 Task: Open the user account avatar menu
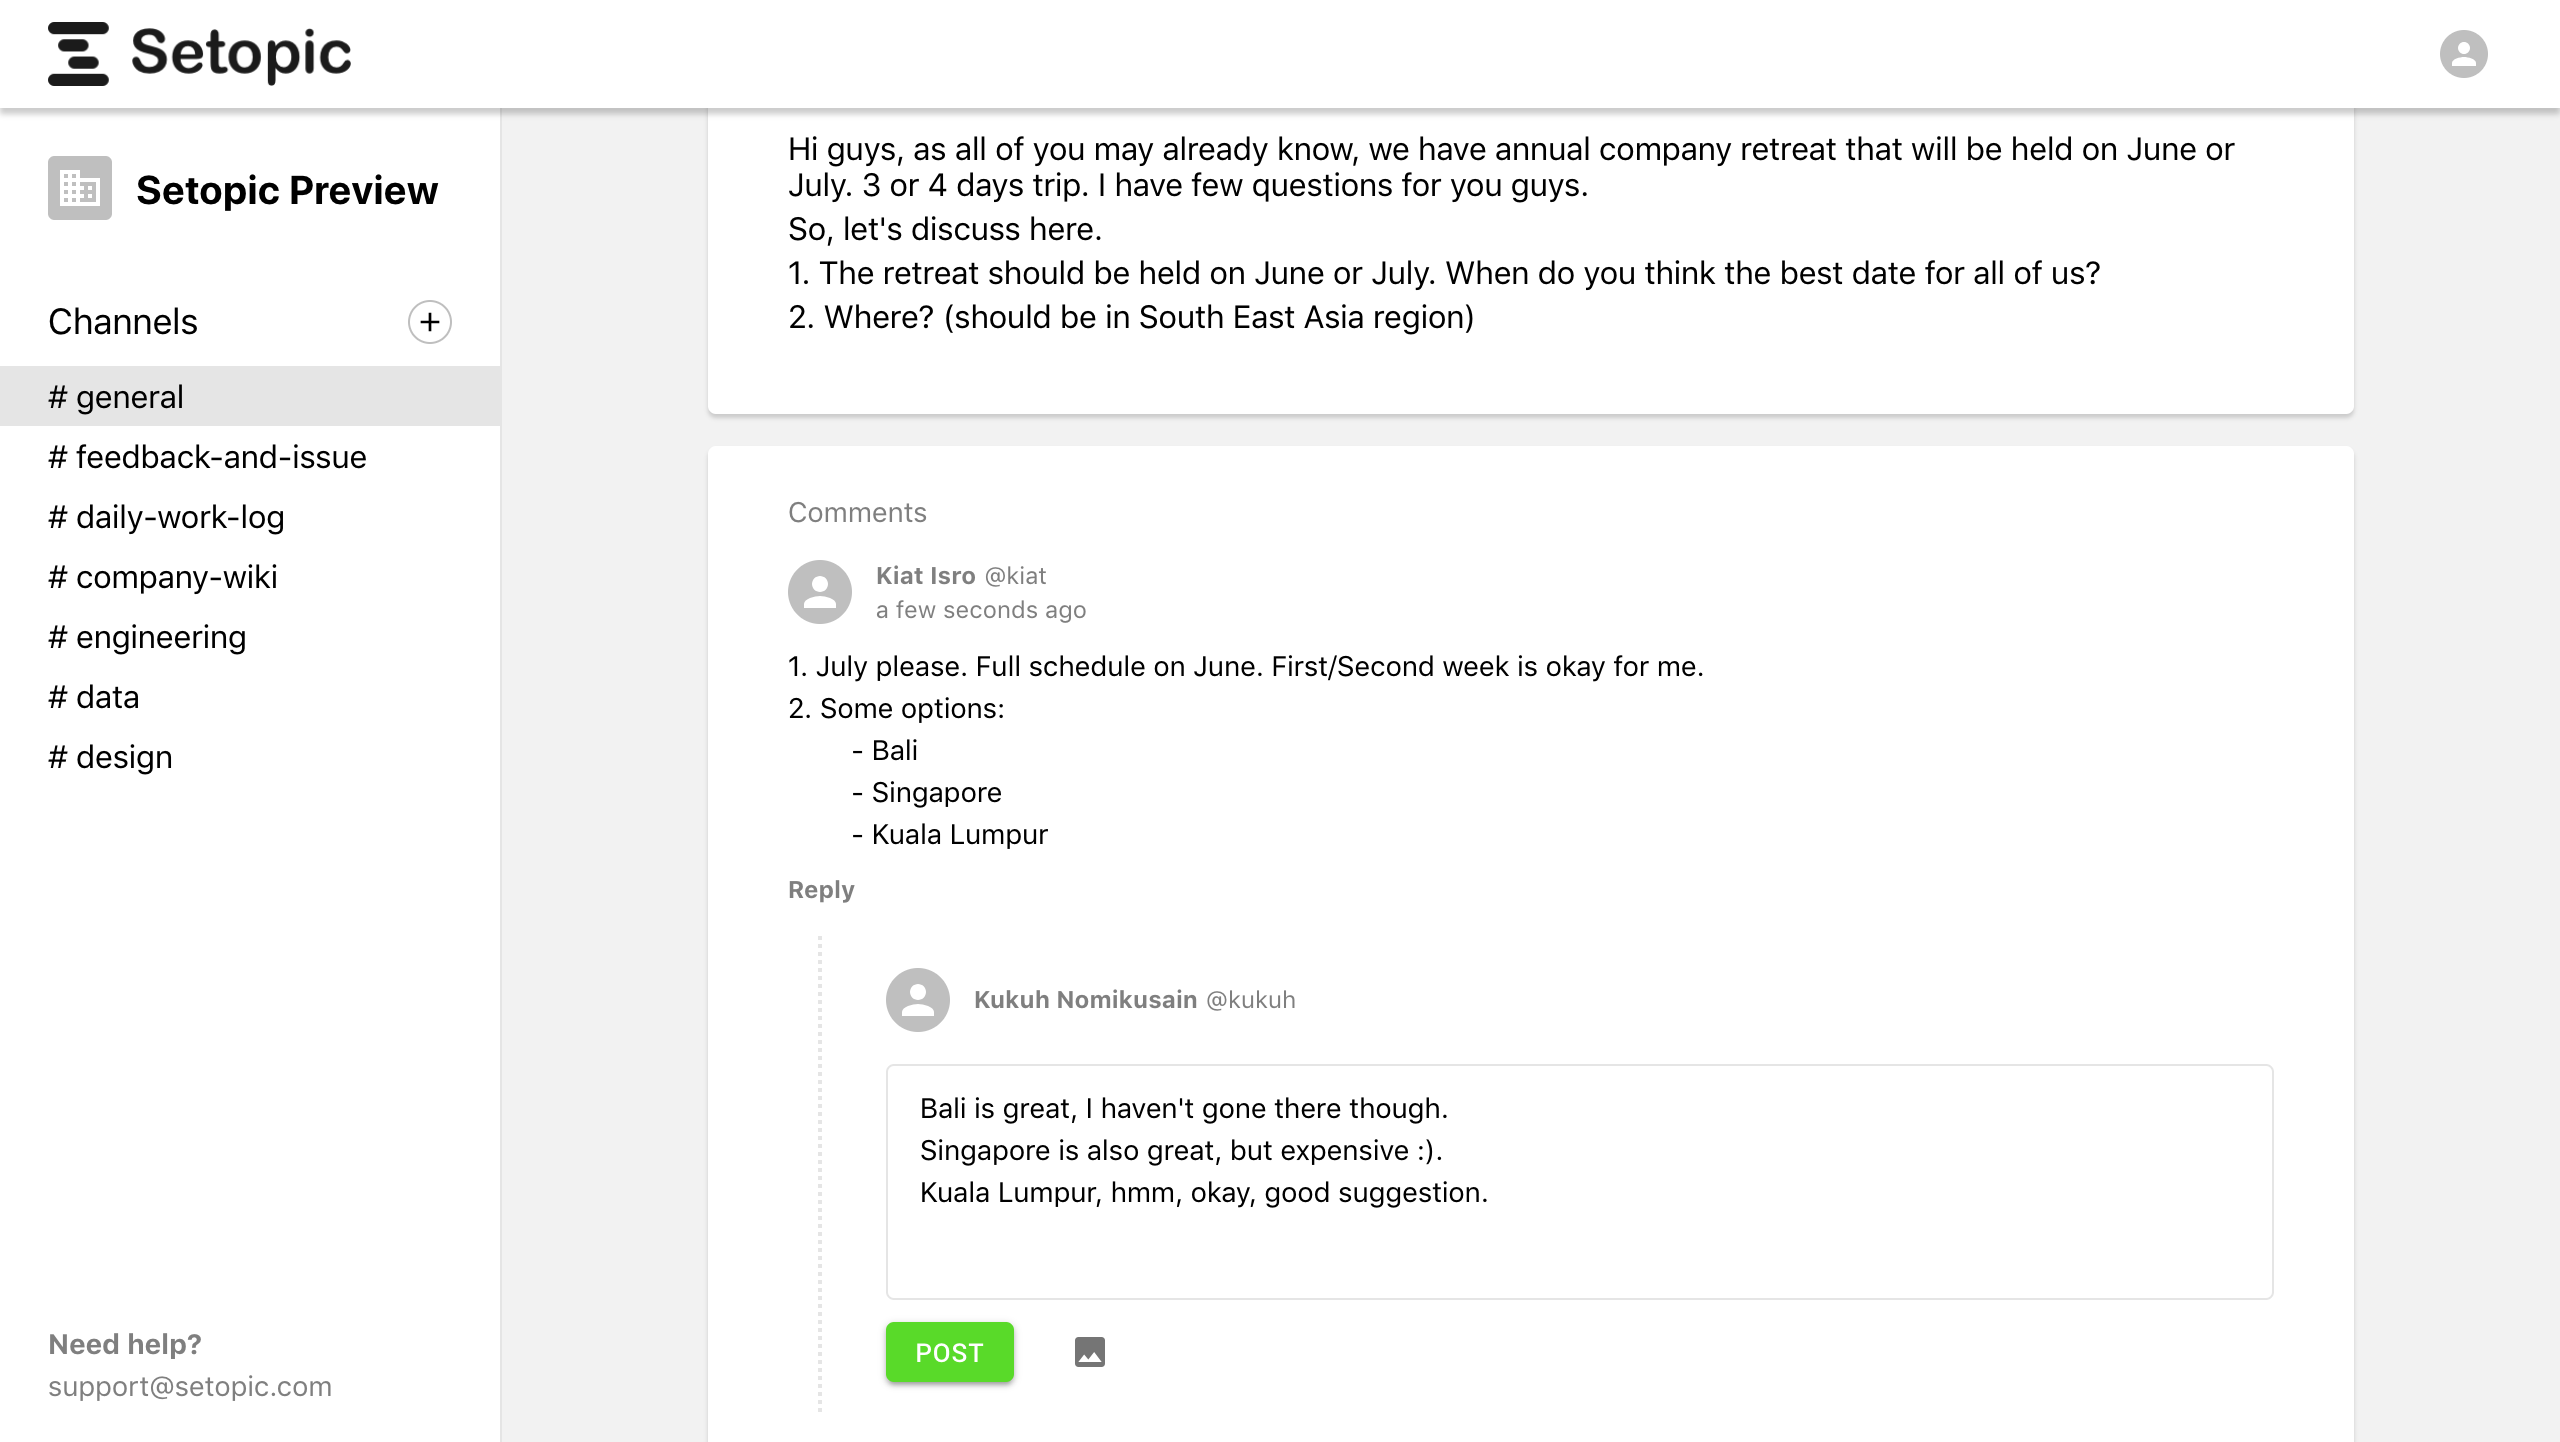2463,54
